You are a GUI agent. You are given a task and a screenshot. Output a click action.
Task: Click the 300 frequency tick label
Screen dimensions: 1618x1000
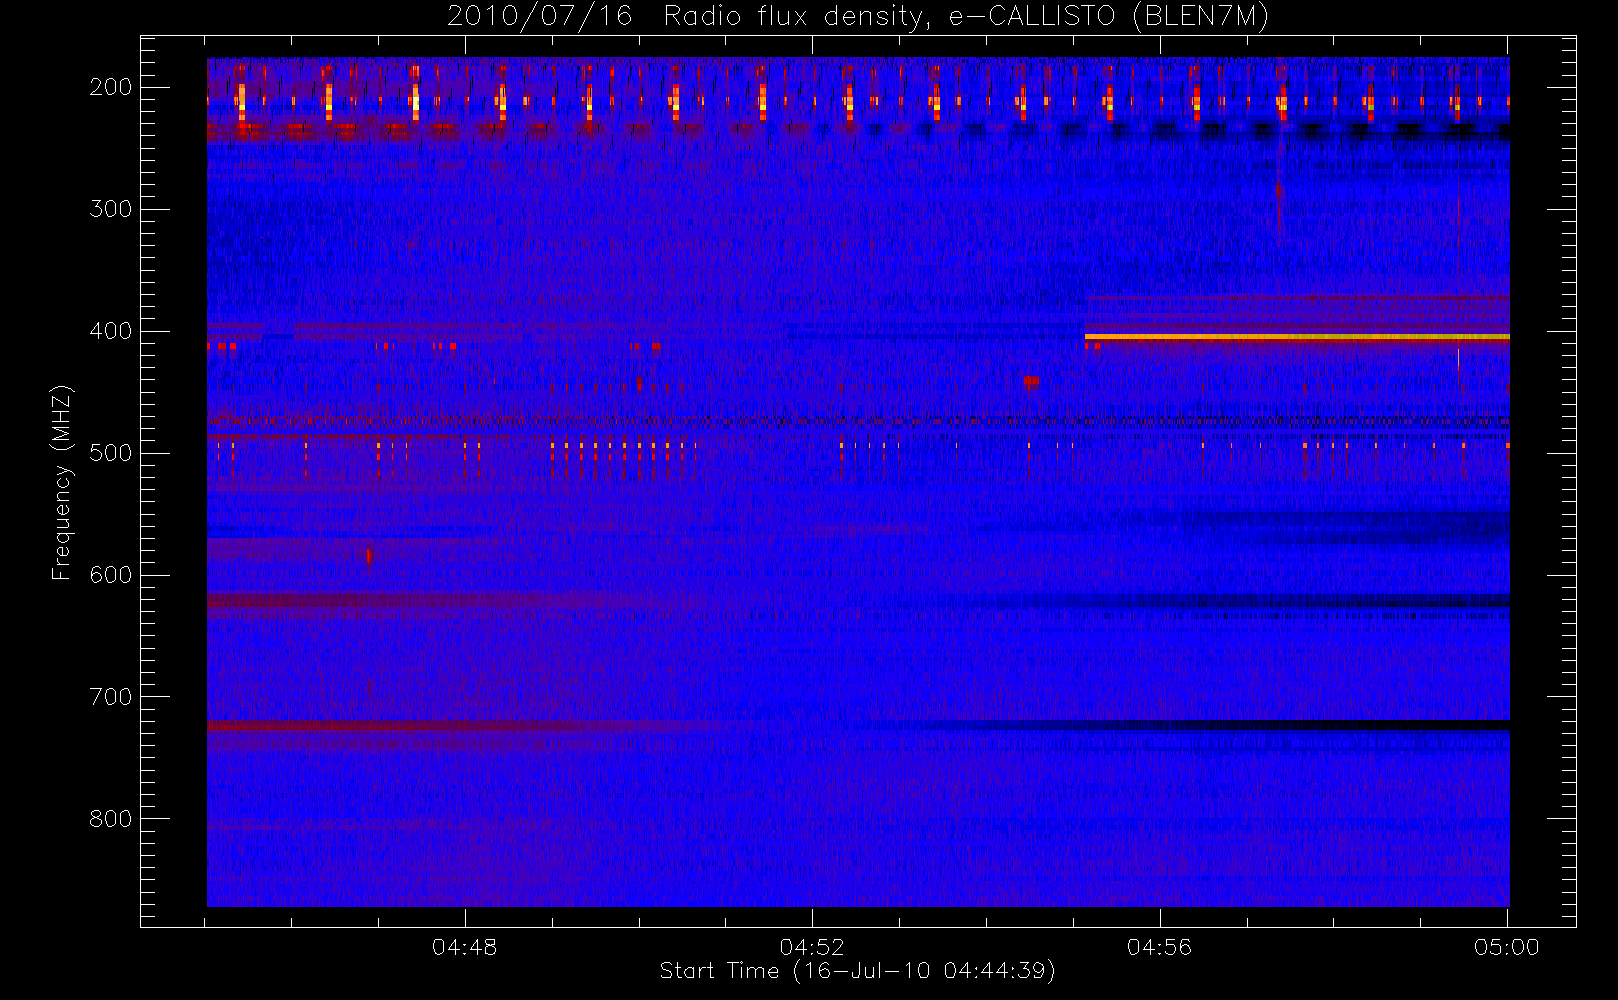[111, 209]
